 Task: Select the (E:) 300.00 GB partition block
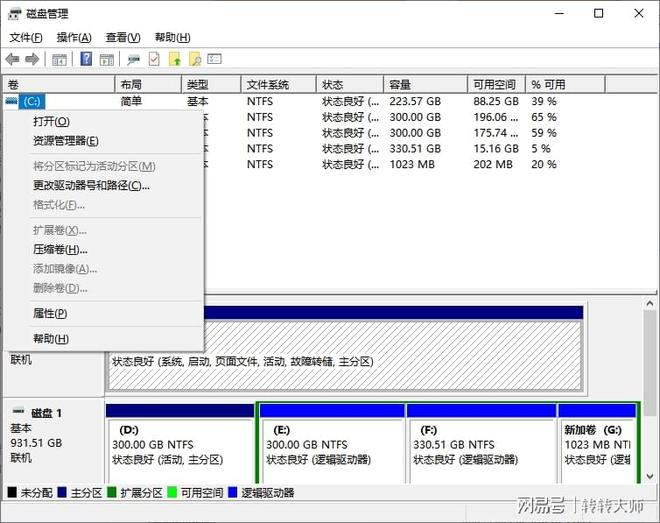pos(331,443)
